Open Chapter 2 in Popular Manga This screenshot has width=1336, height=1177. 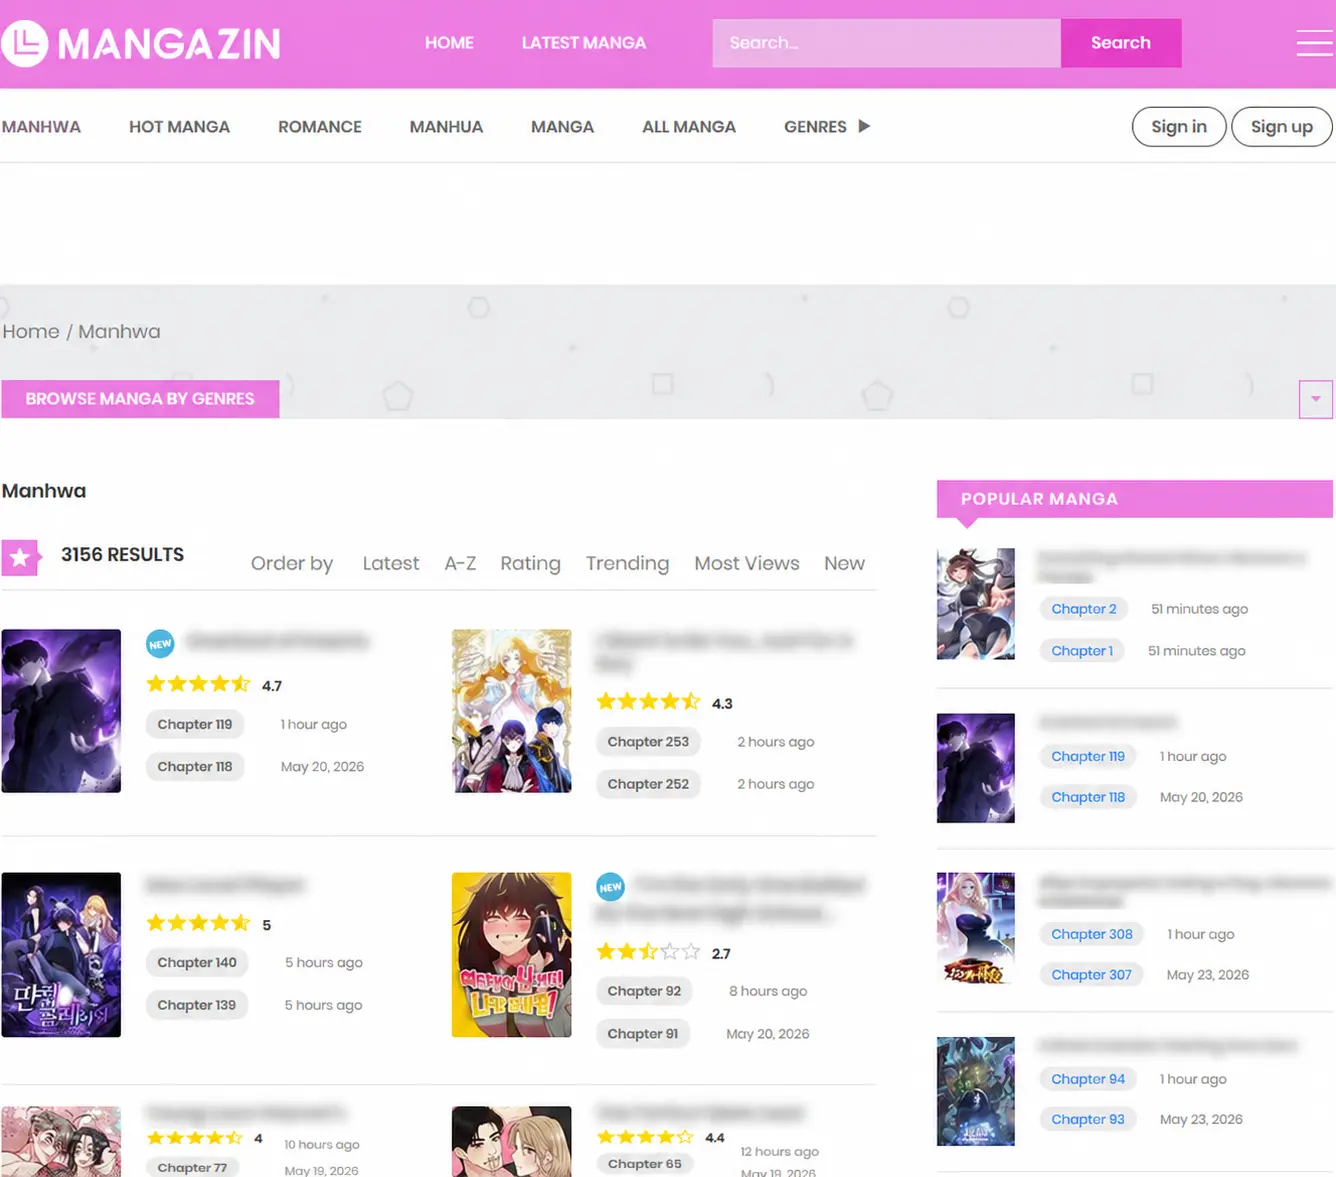click(x=1084, y=609)
